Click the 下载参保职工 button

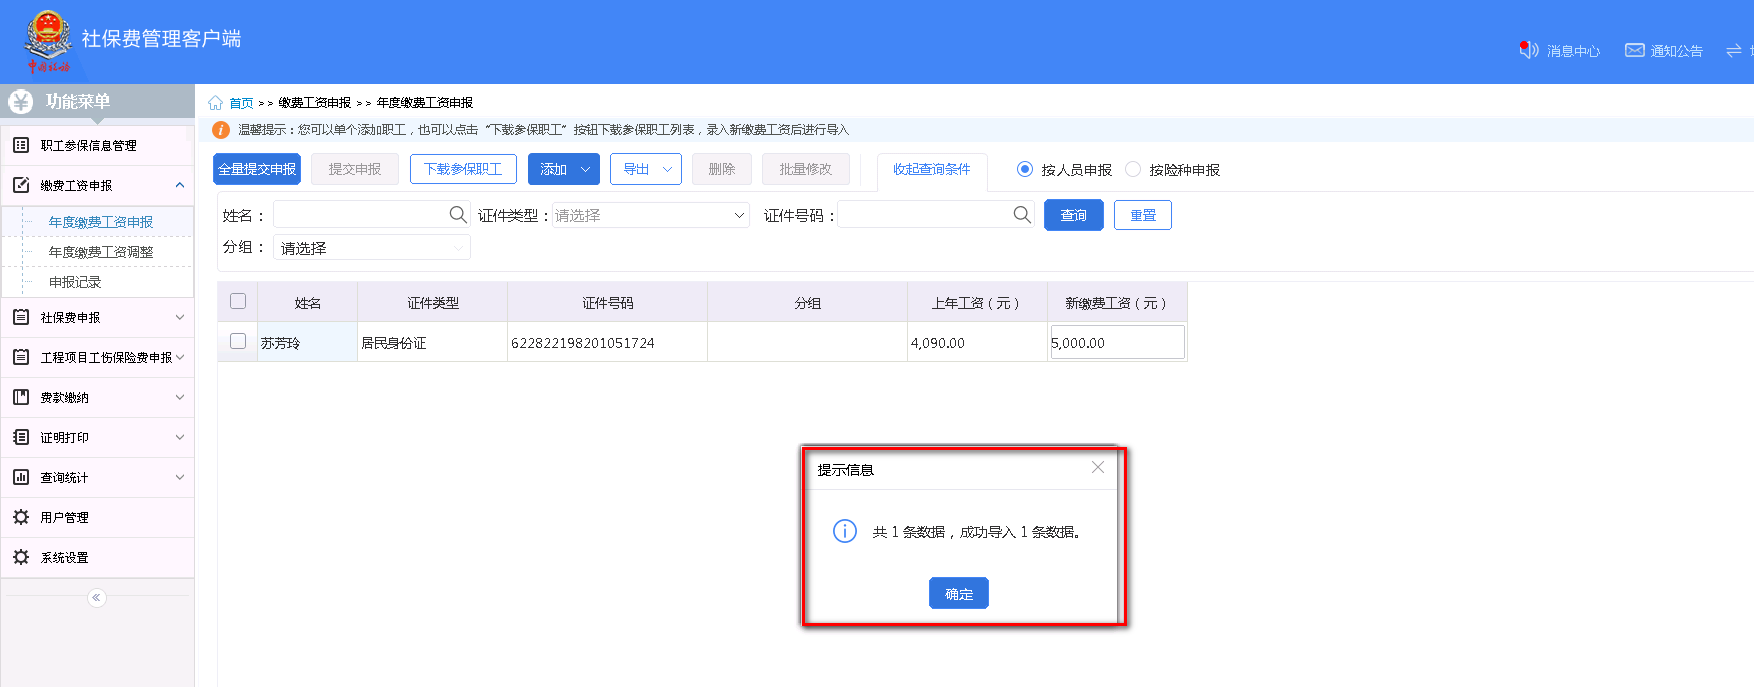click(463, 169)
